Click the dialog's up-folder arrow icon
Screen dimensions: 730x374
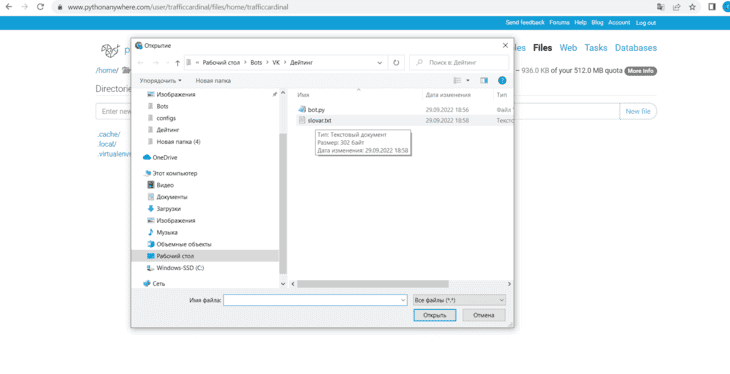[177, 63]
